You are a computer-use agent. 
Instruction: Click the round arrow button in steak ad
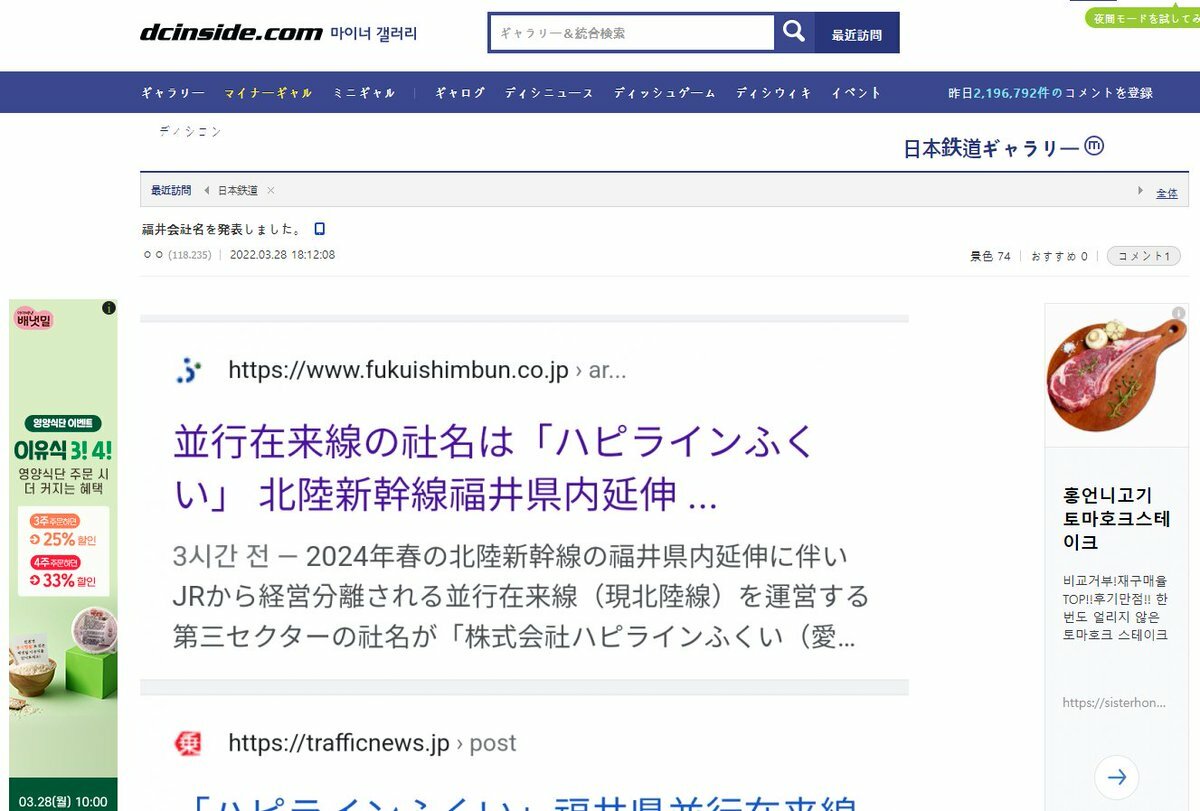point(1117,777)
